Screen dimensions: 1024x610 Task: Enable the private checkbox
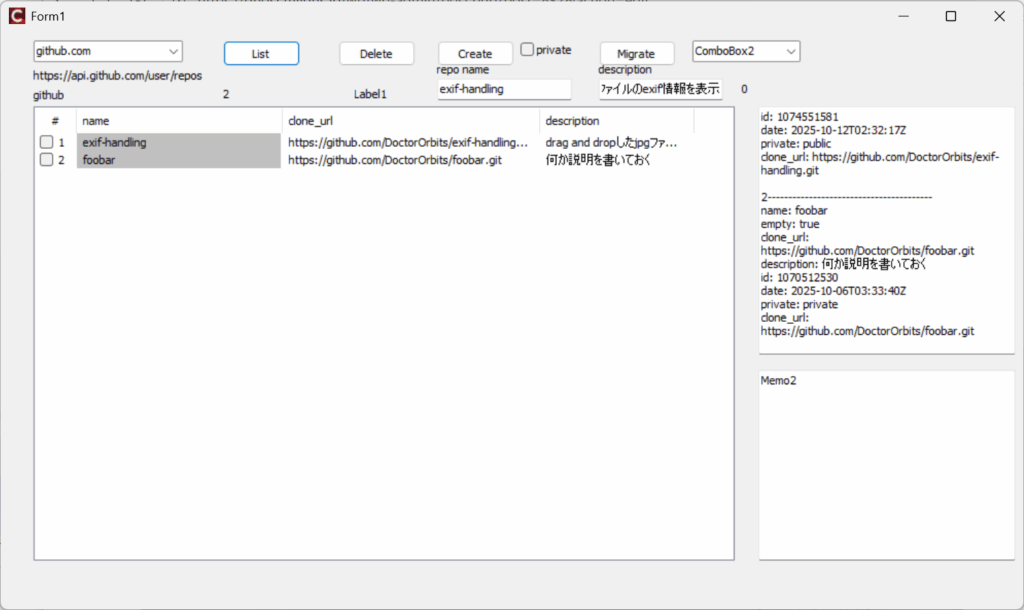528,49
